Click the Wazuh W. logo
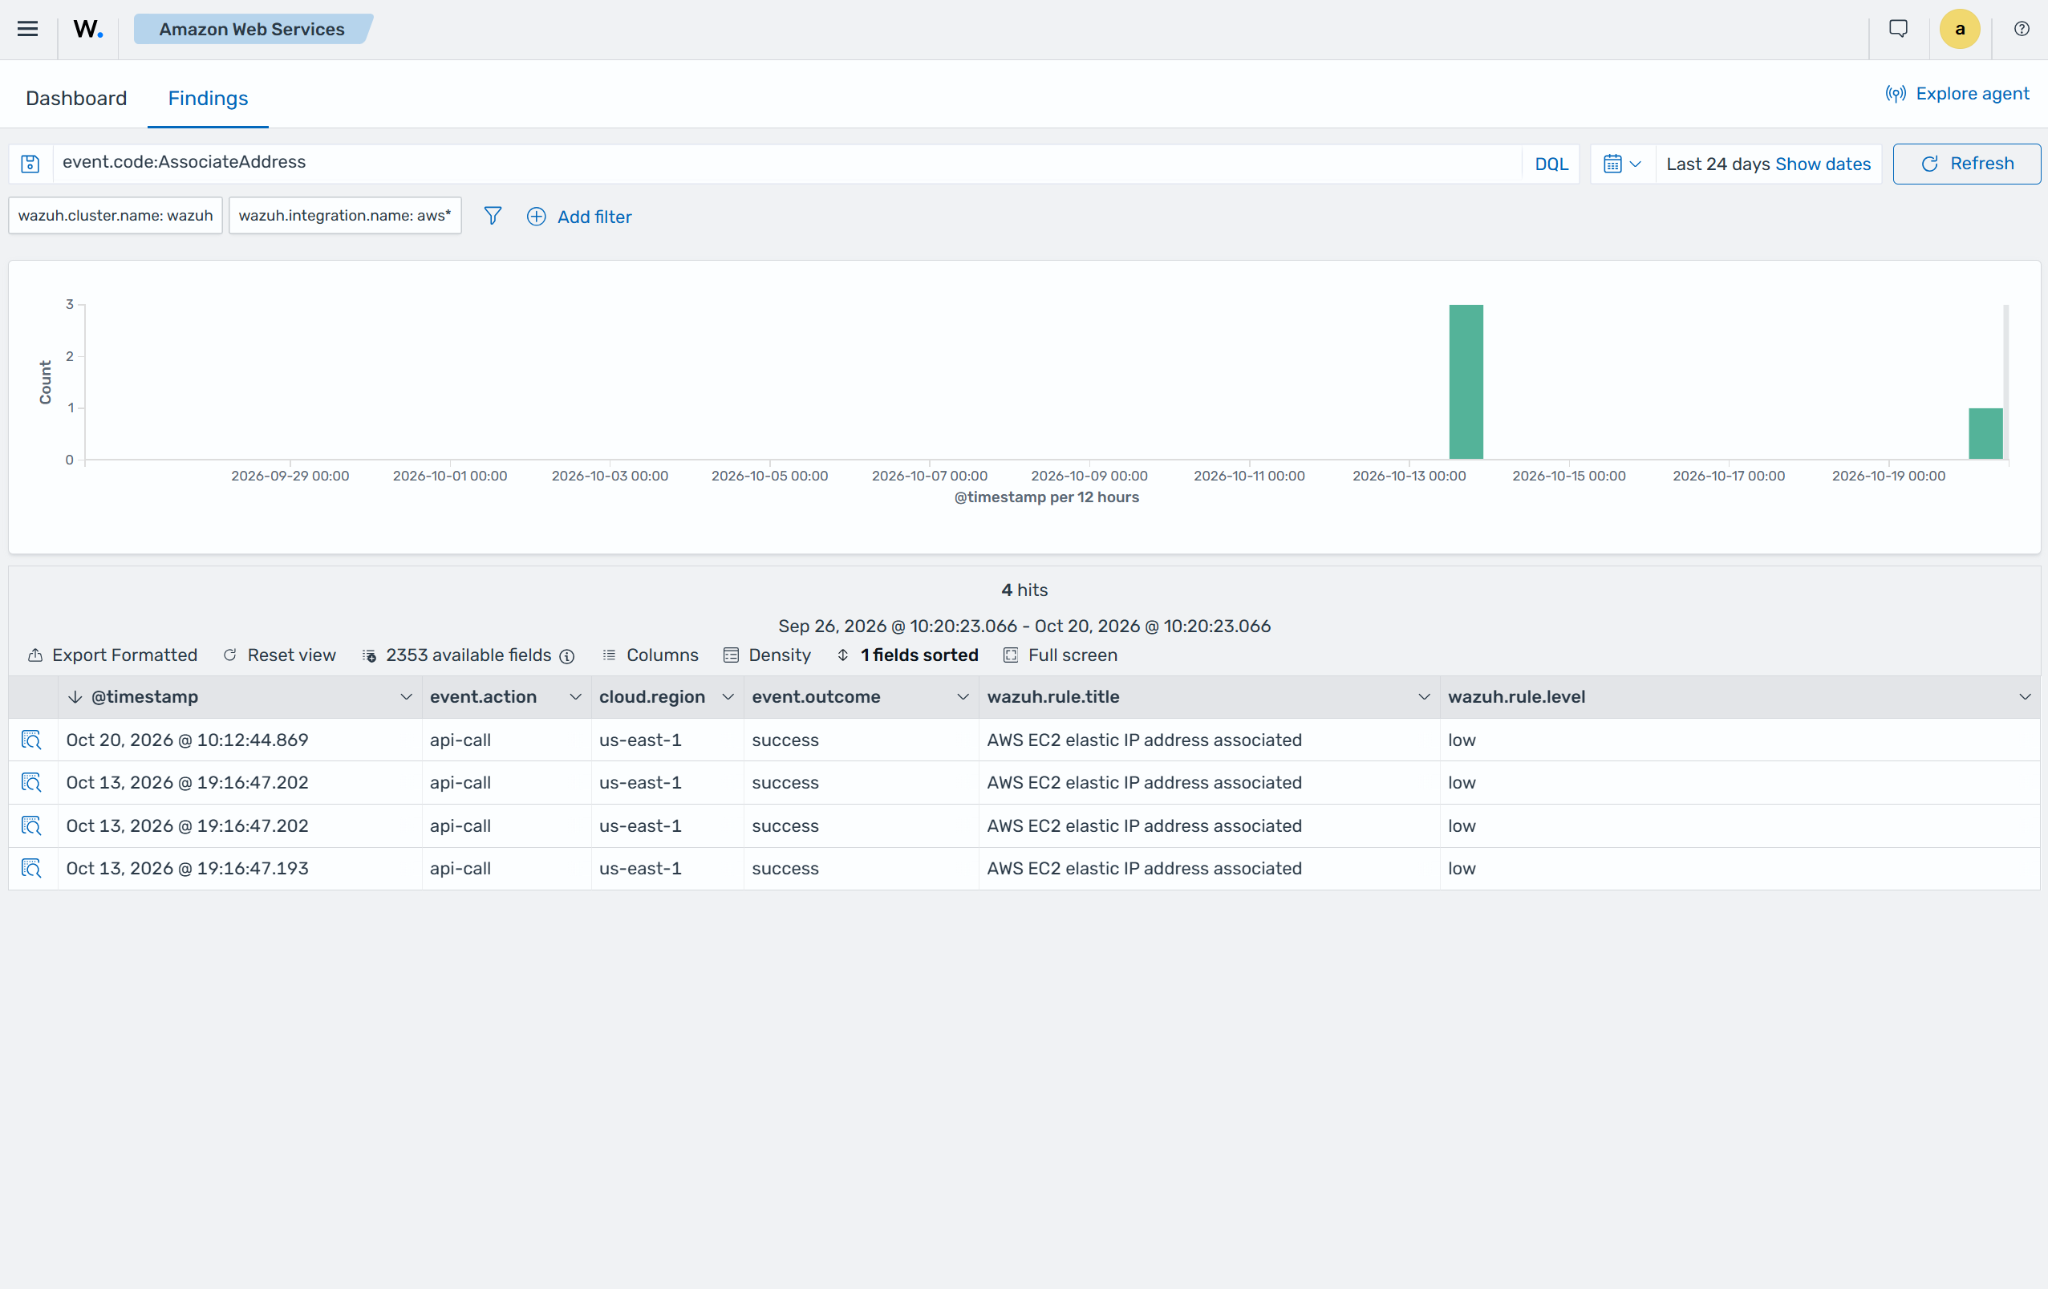2048x1289 pixels. 88,29
